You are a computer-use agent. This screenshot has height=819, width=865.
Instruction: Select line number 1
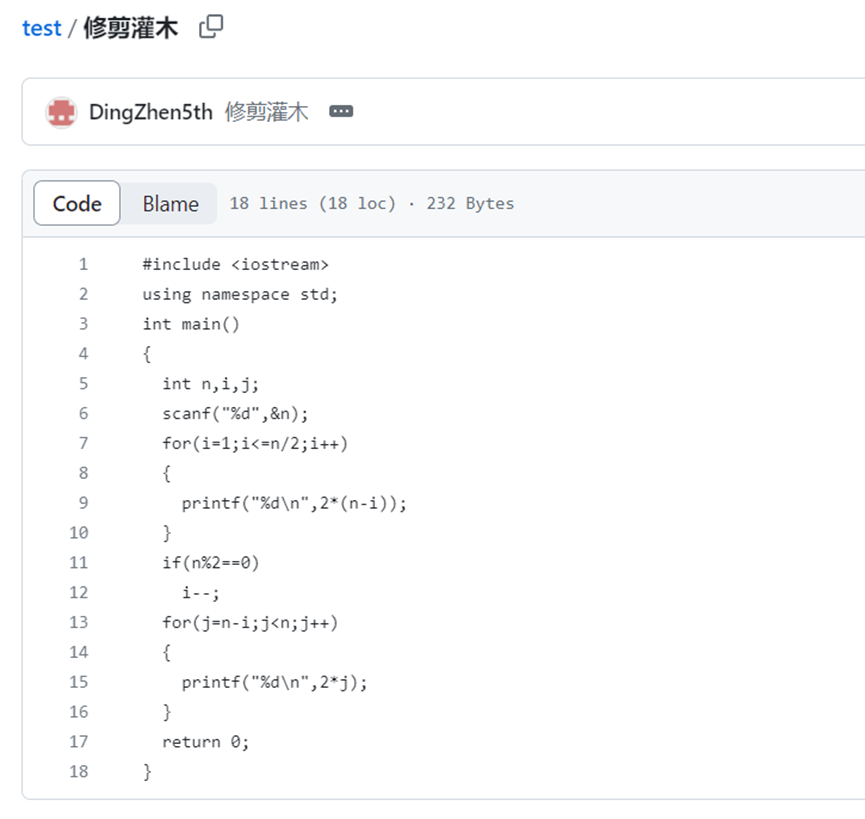pyautogui.click(x=83, y=265)
